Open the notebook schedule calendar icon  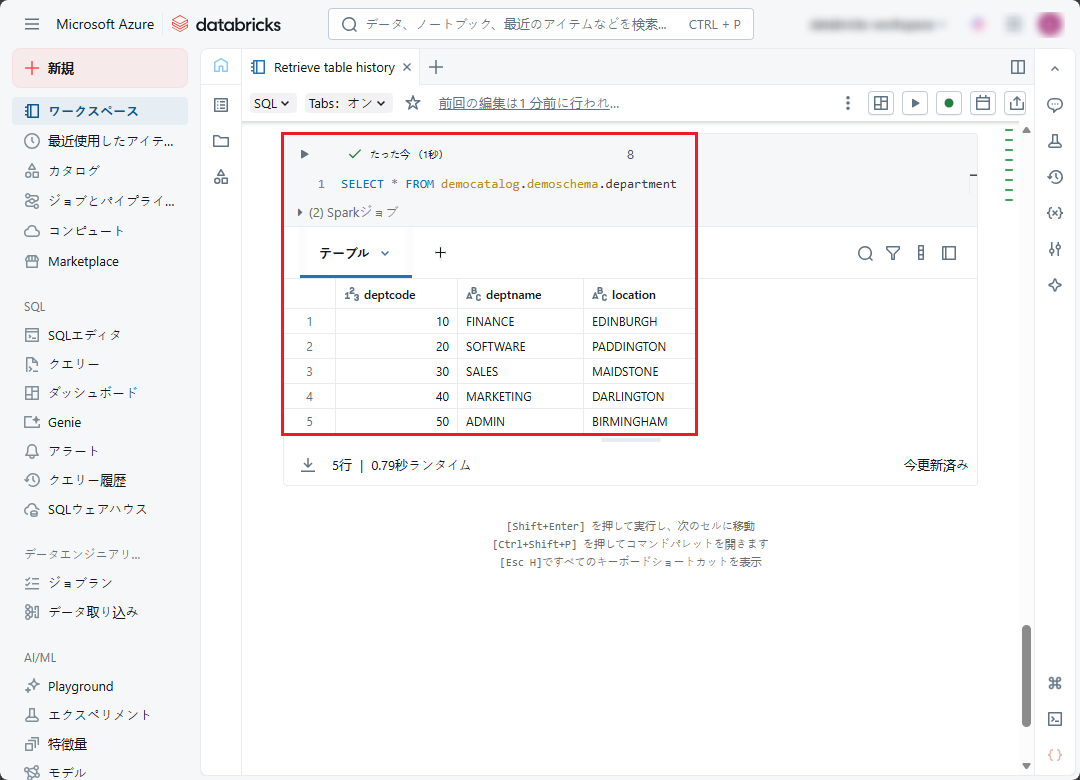click(983, 103)
